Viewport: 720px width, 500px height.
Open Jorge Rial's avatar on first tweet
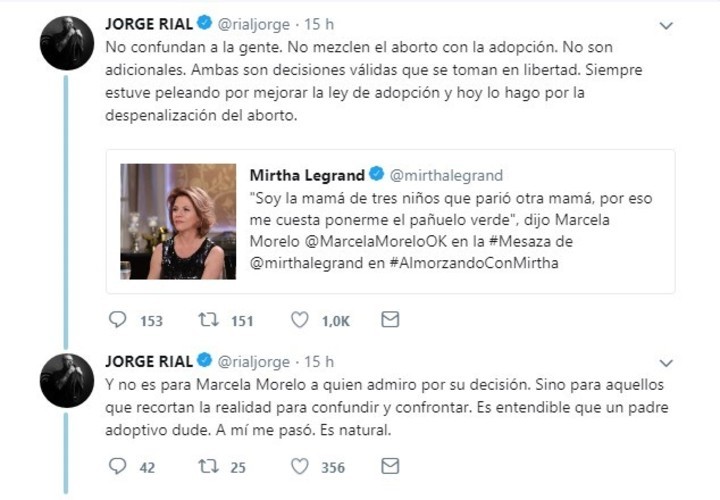(67, 44)
